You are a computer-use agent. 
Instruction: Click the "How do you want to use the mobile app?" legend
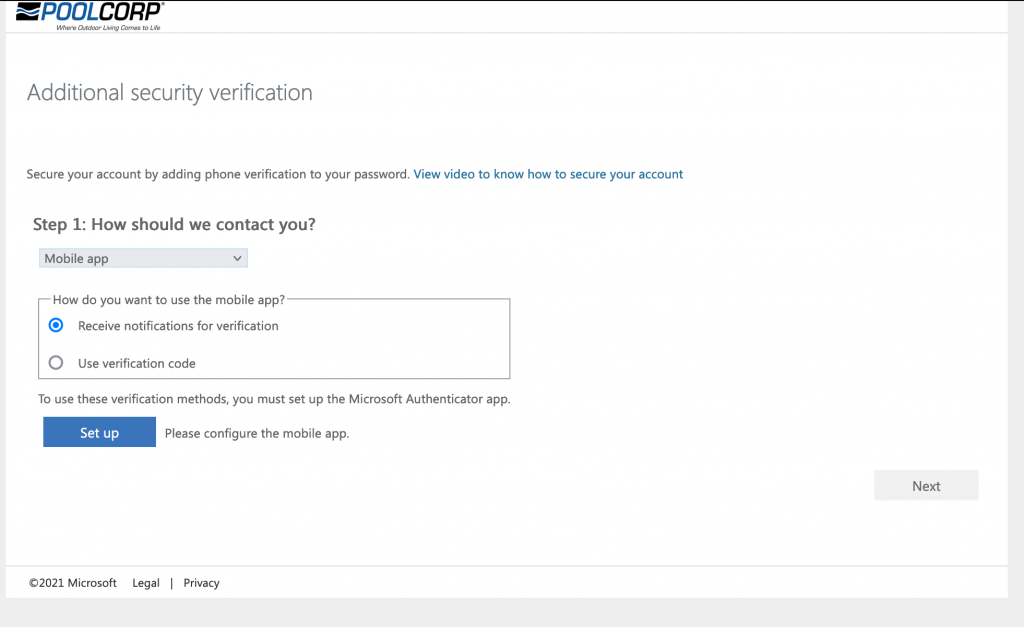pos(168,299)
